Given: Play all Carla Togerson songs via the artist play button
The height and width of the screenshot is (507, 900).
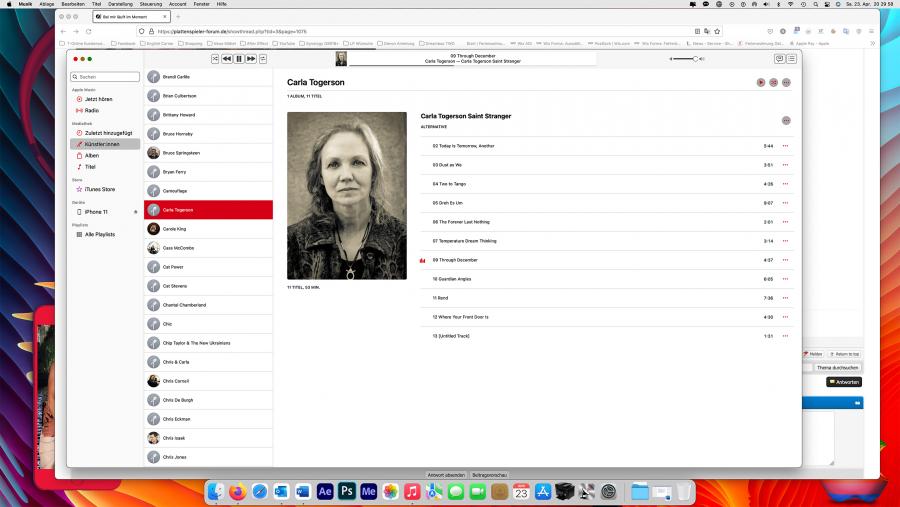Looking at the screenshot, I should 761,82.
